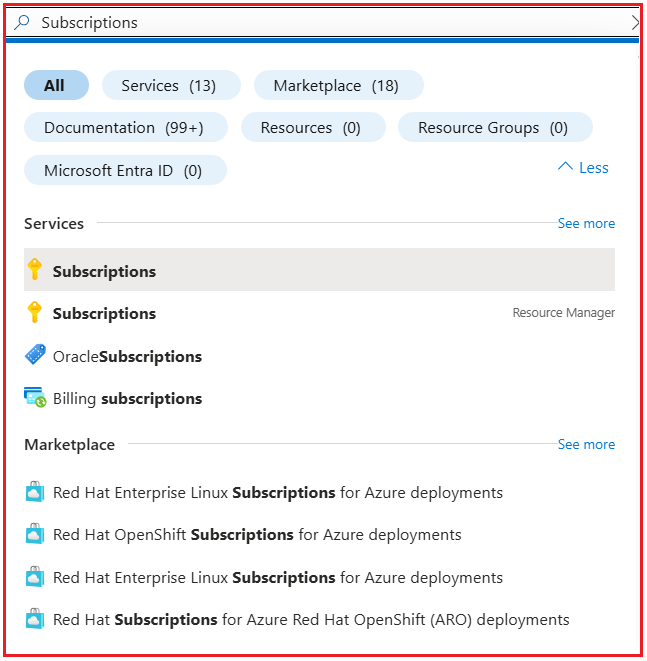
Task: Click the search magnifier icon
Action: (x=21, y=22)
